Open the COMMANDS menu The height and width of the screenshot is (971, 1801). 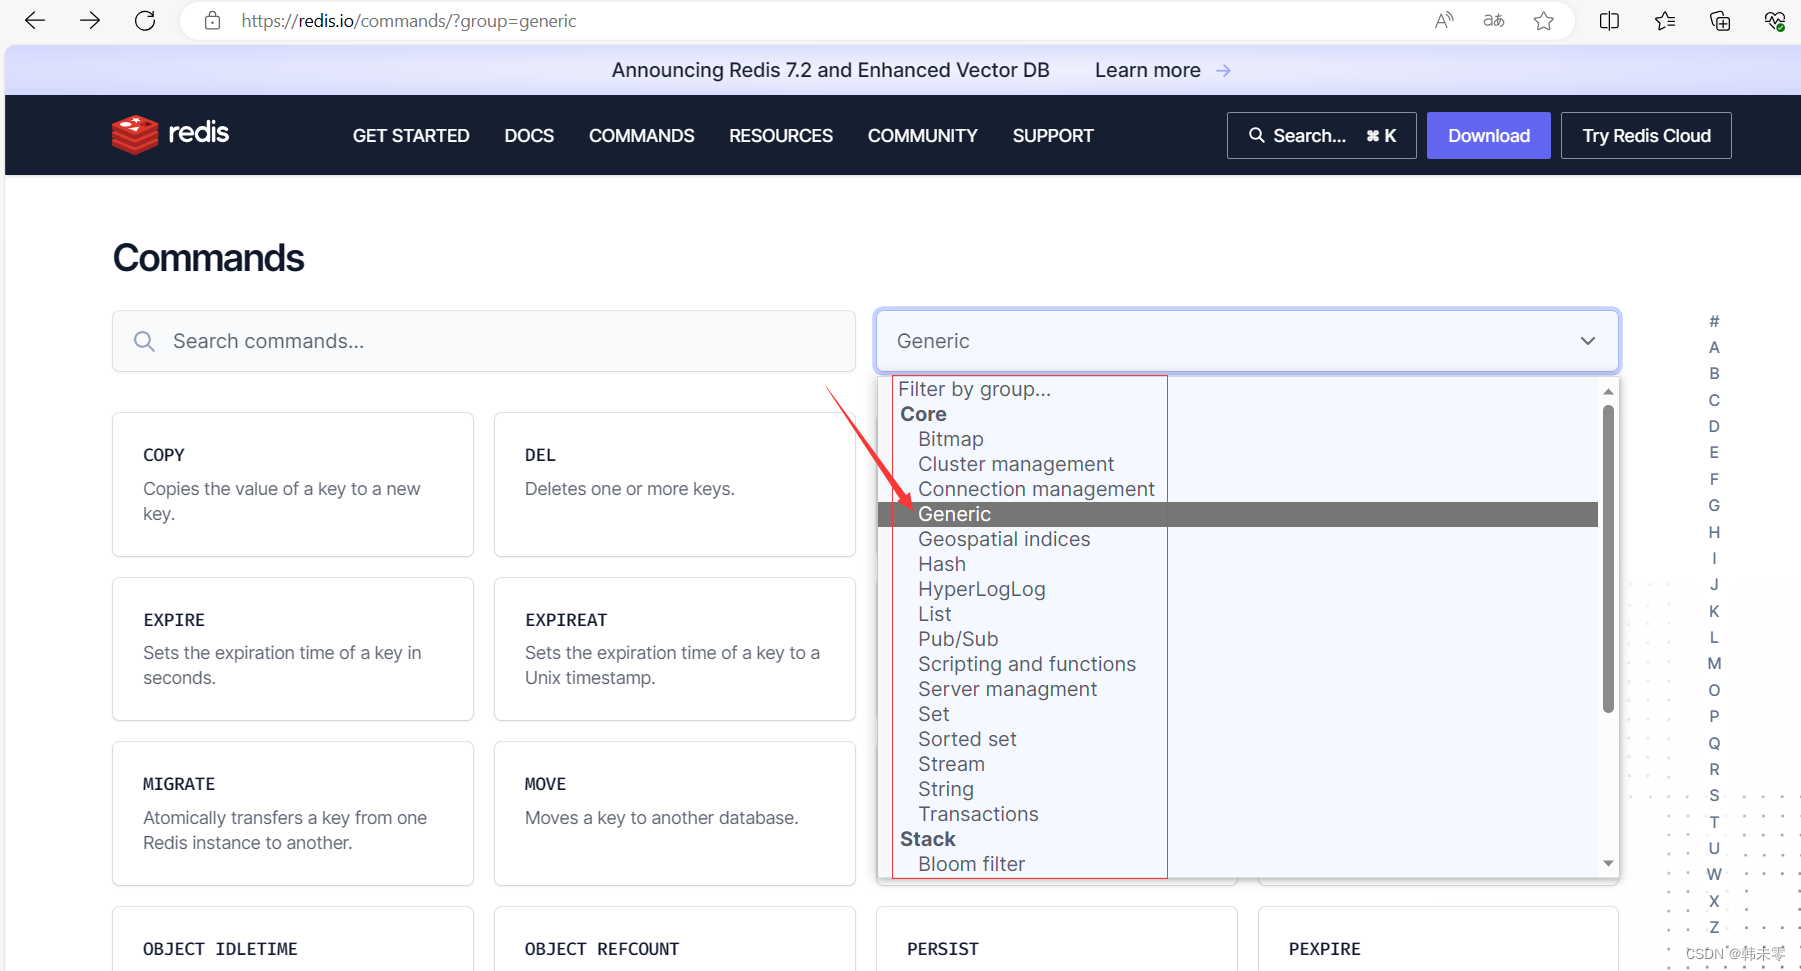(x=641, y=136)
